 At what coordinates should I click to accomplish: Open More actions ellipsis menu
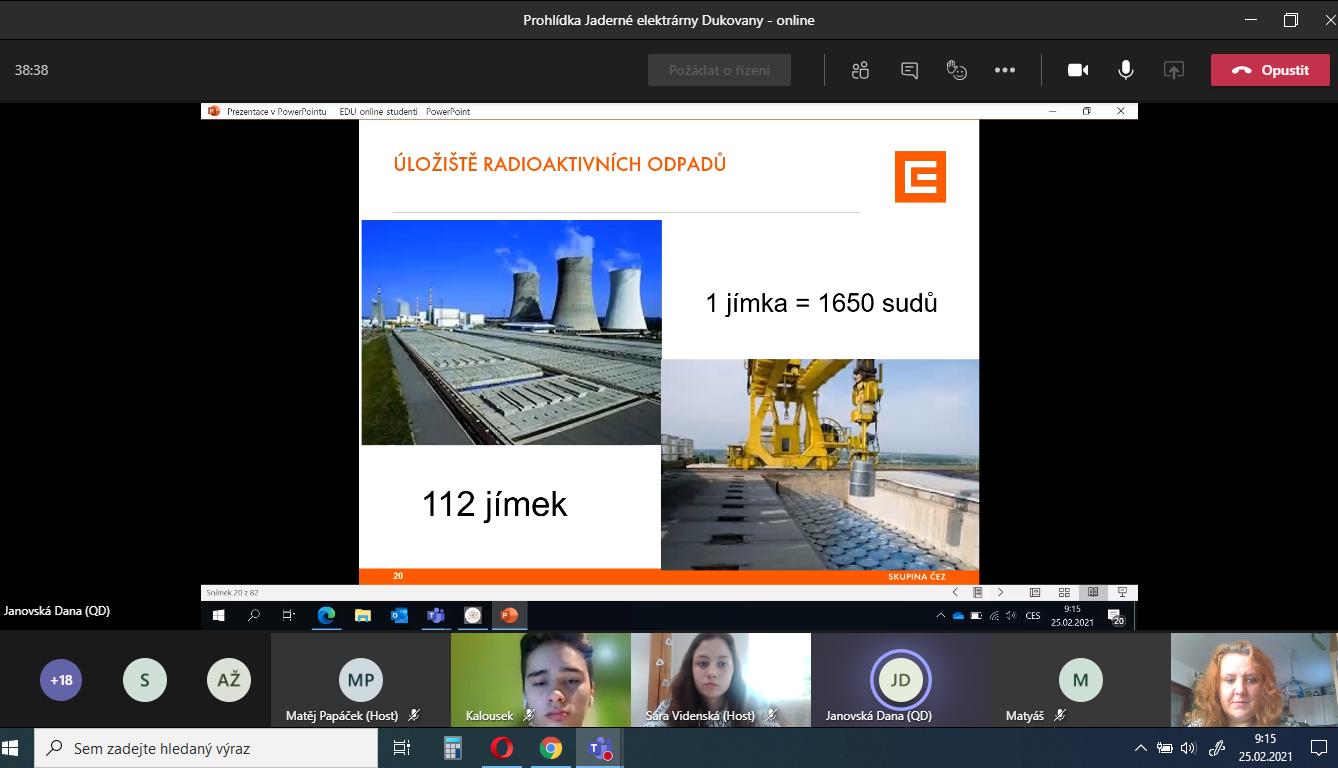click(1005, 70)
